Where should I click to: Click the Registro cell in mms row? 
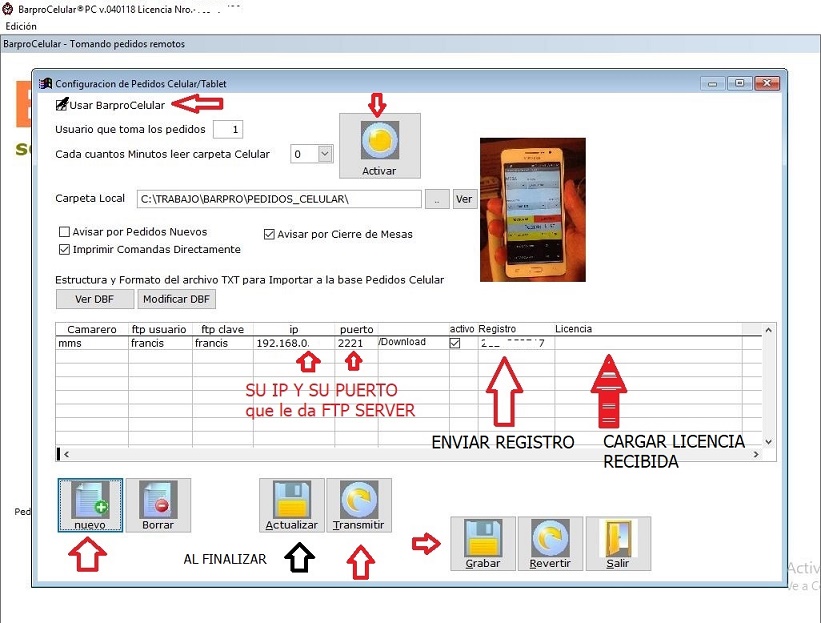point(516,343)
